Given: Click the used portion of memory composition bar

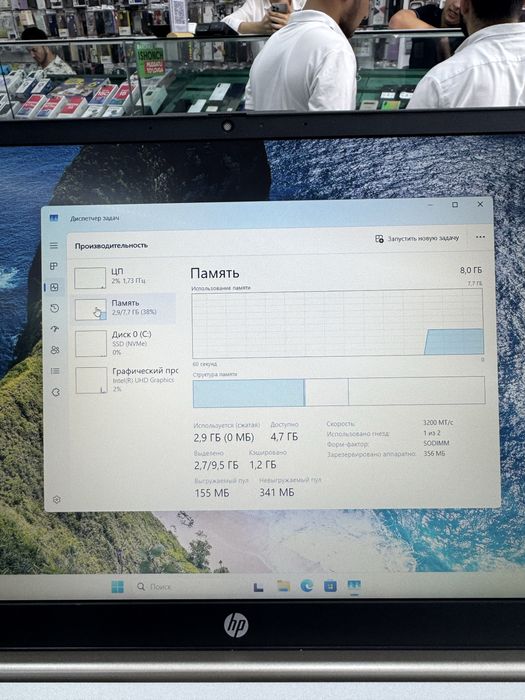Looking at the screenshot, I should click(x=248, y=393).
